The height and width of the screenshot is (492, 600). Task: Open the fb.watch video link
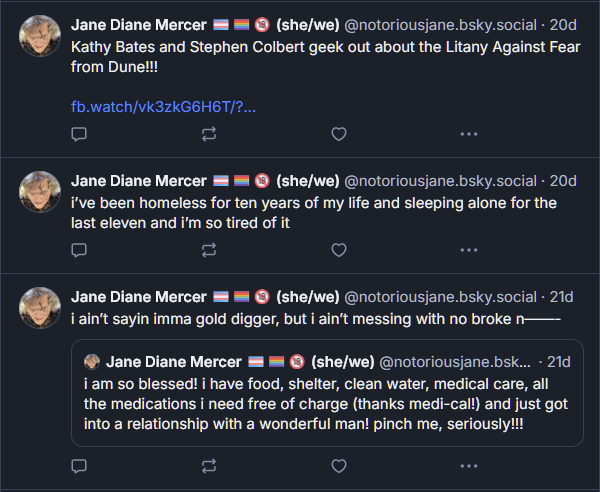(x=163, y=107)
